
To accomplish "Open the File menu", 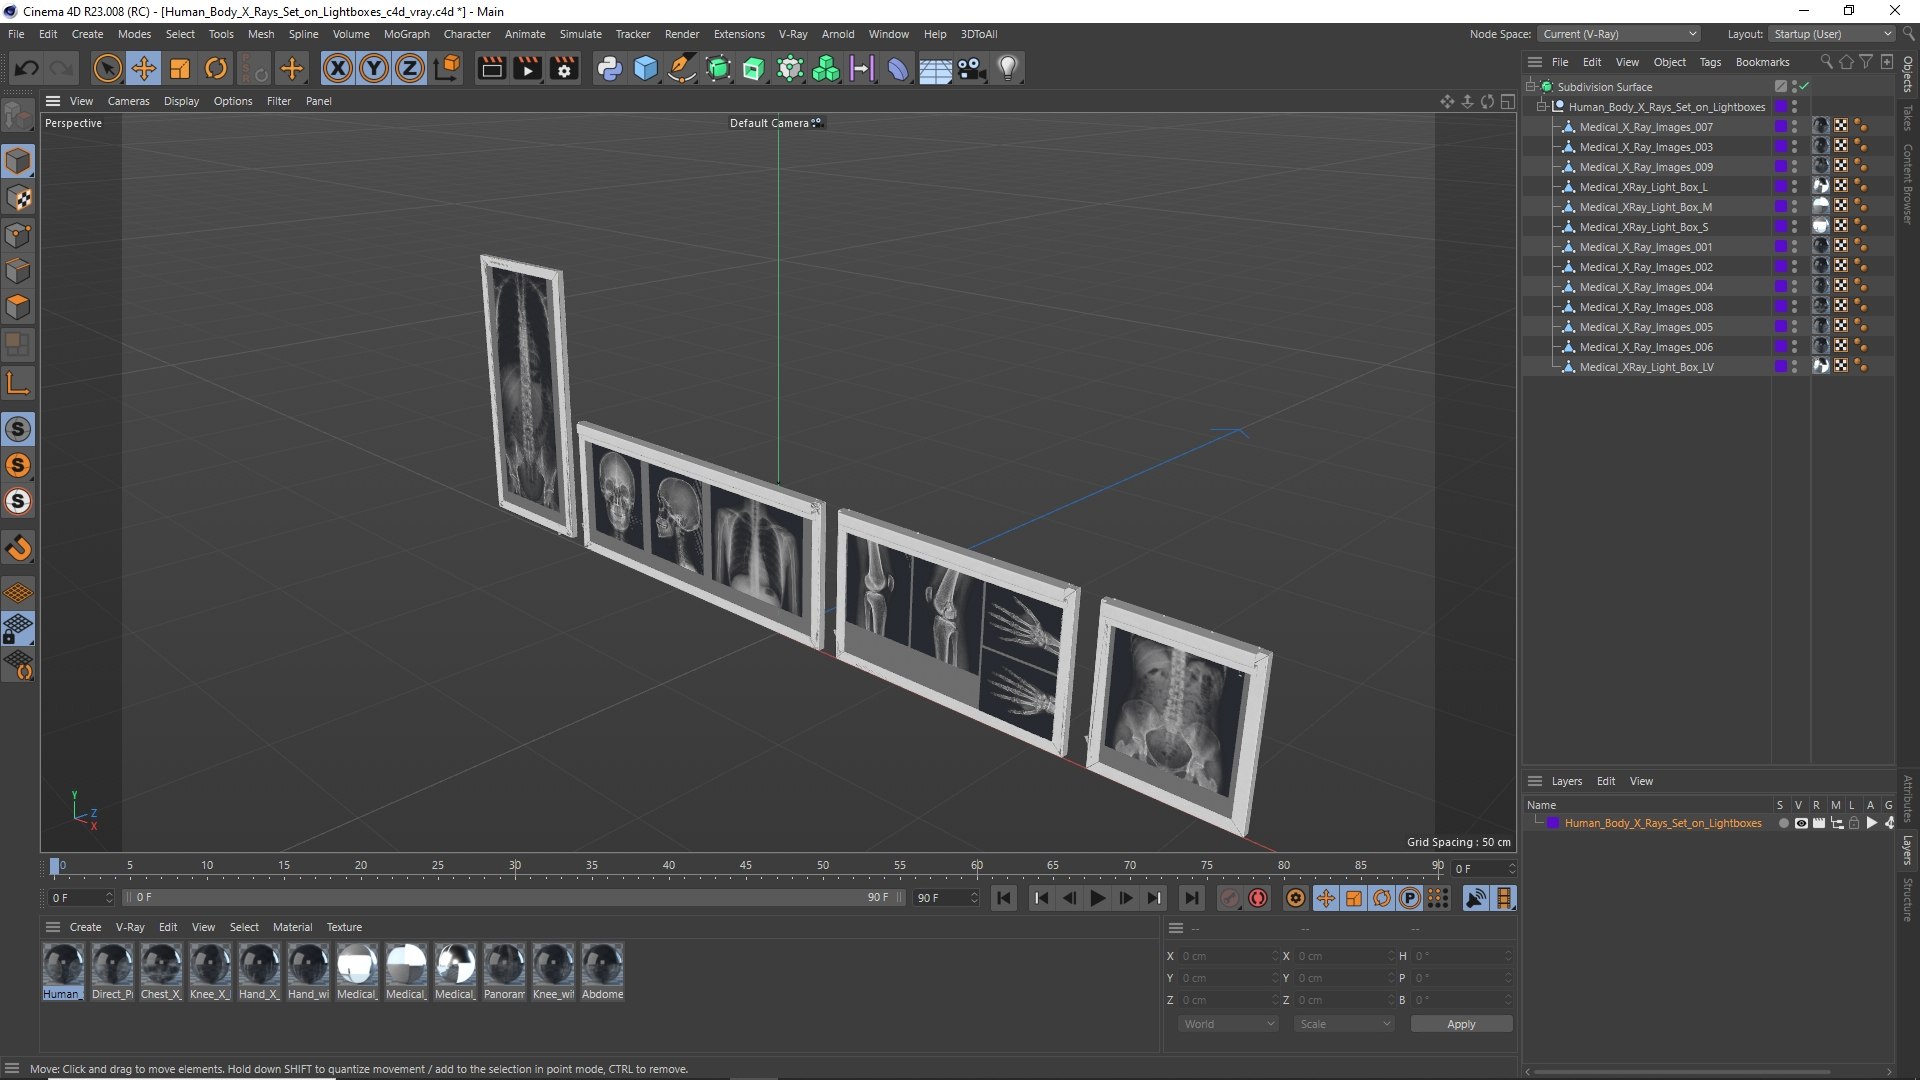I will [x=16, y=34].
